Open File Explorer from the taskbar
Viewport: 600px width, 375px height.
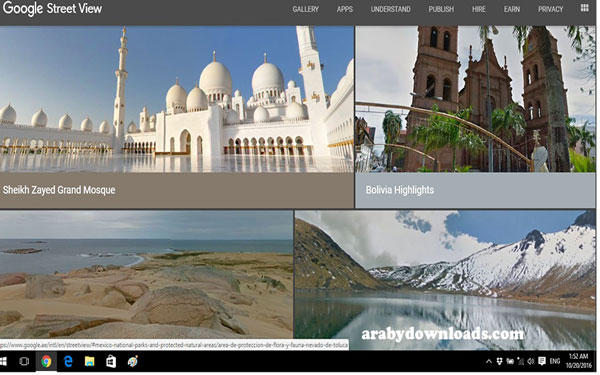tap(90, 361)
